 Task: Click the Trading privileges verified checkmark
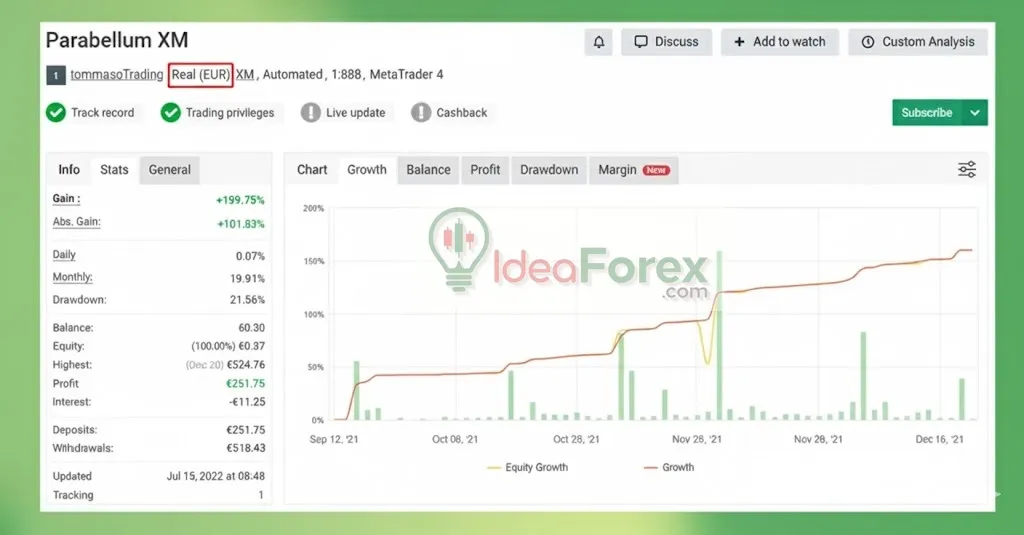click(x=170, y=112)
